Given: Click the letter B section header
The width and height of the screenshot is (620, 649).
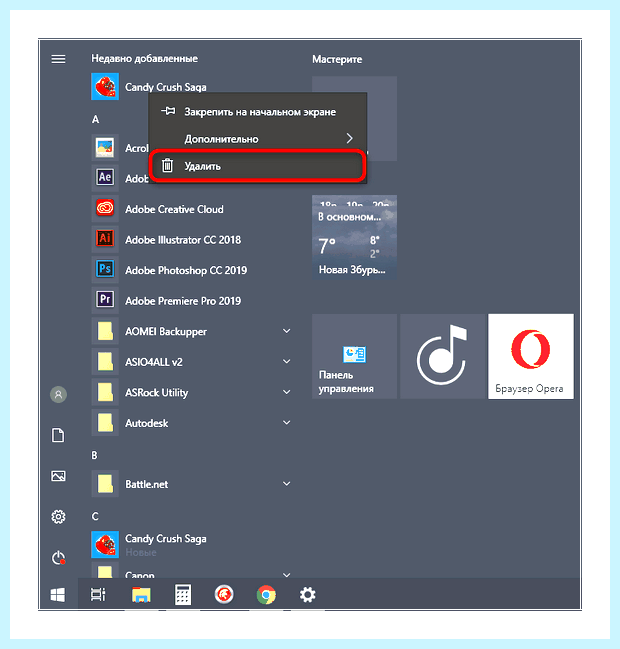Looking at the screenshot, I should click(x=94, y=455).
